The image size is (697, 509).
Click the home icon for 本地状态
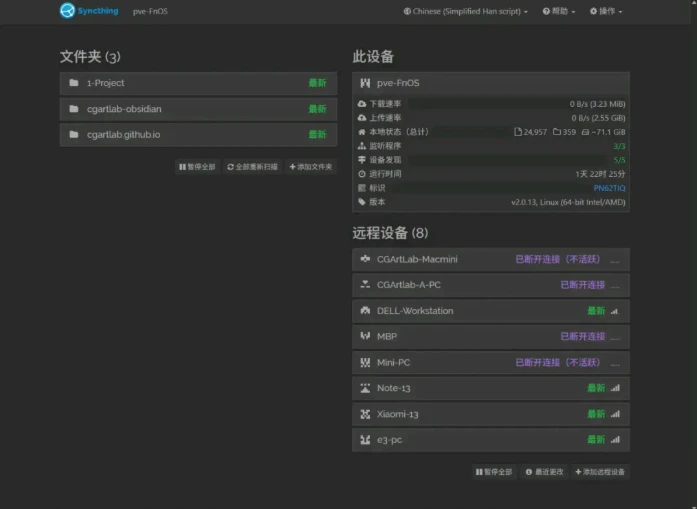tap(362, 132)
